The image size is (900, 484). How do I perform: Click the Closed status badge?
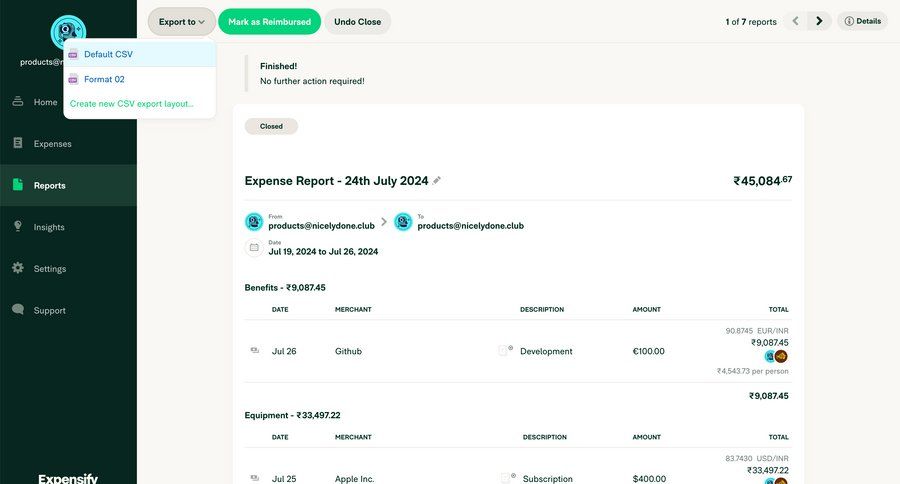click(x=271, y=126)
